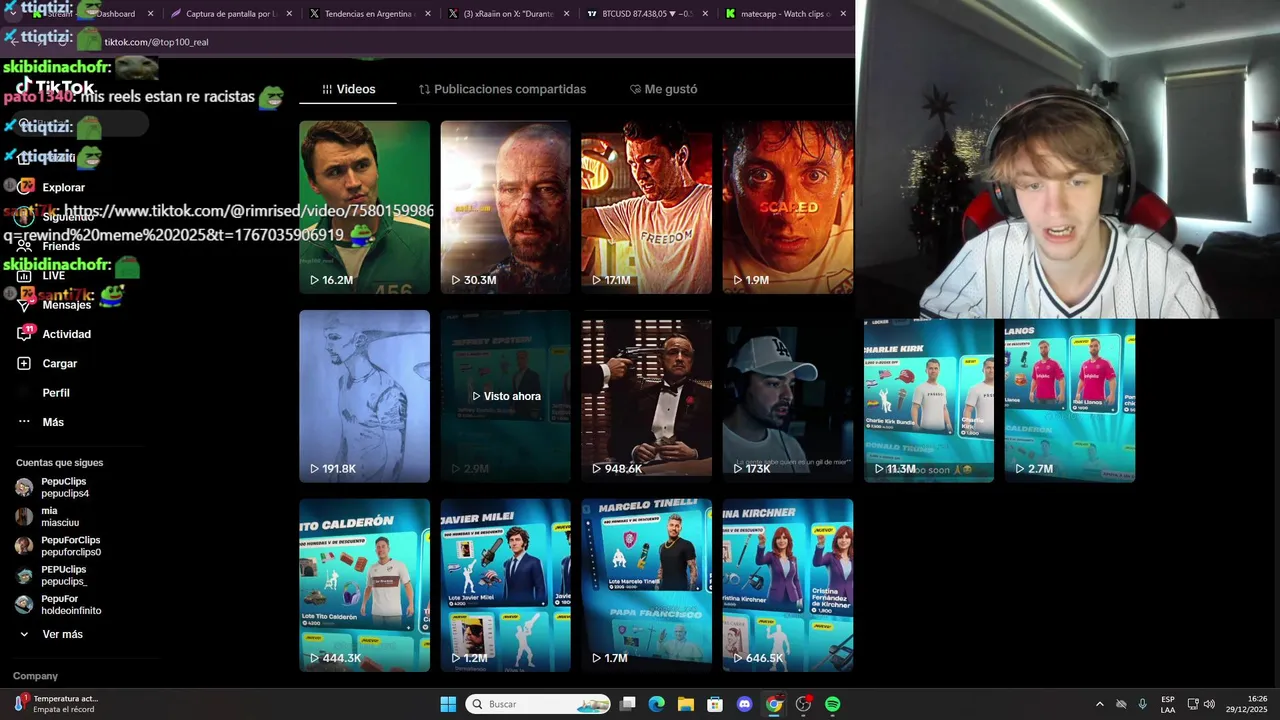Click the microphone tray icon
The height and width of the screenshot is (720, 1280).
pyautogui.click(x=1142, y=704)
